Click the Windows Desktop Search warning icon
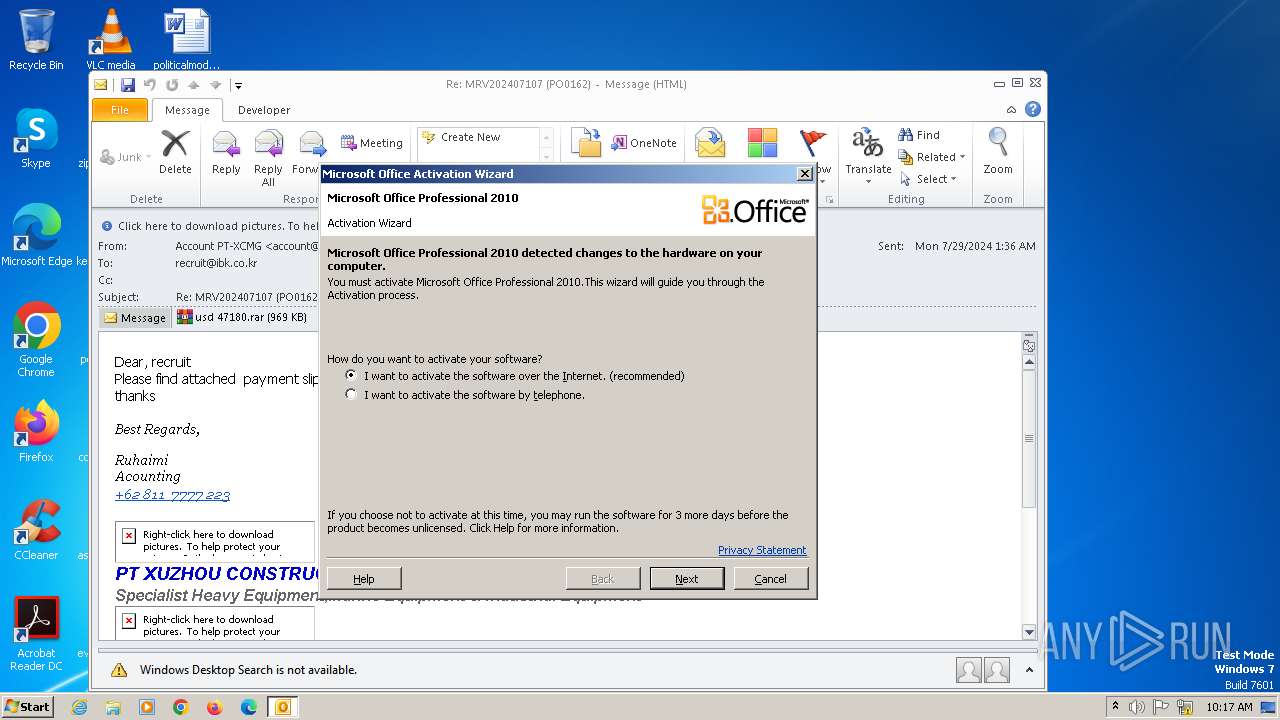 tap(119, 670)
